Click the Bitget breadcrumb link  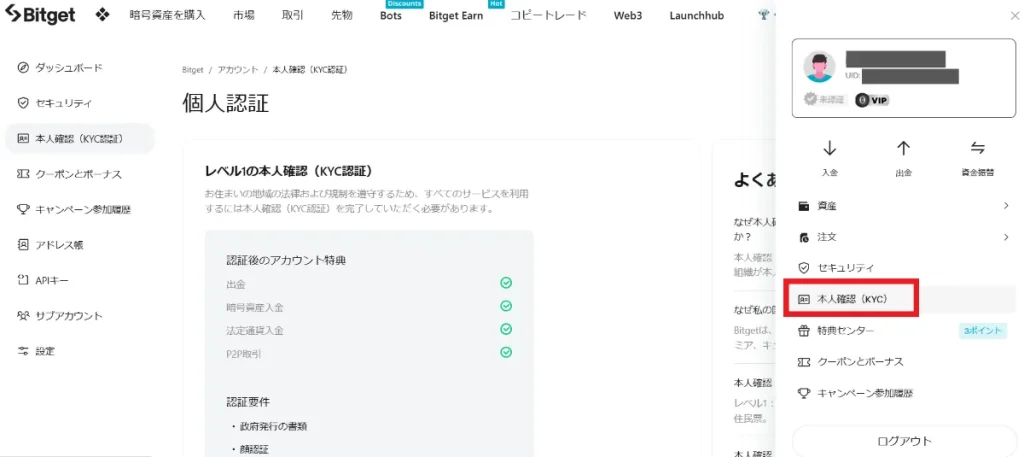click(193, 69)
